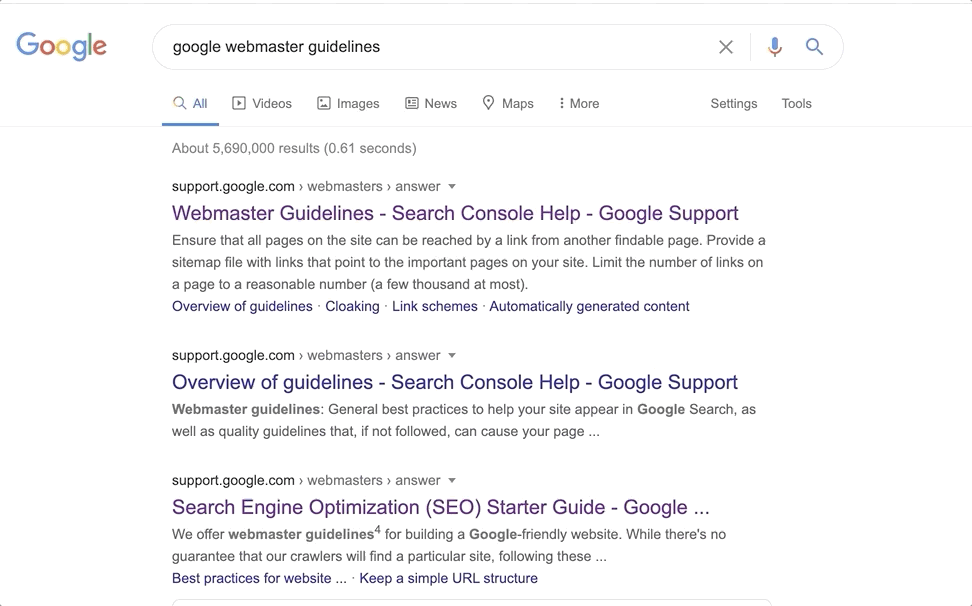Click into the search input field
Image resolution: width=972 pixels, height=606 pixels.
[x=430, y=47]
